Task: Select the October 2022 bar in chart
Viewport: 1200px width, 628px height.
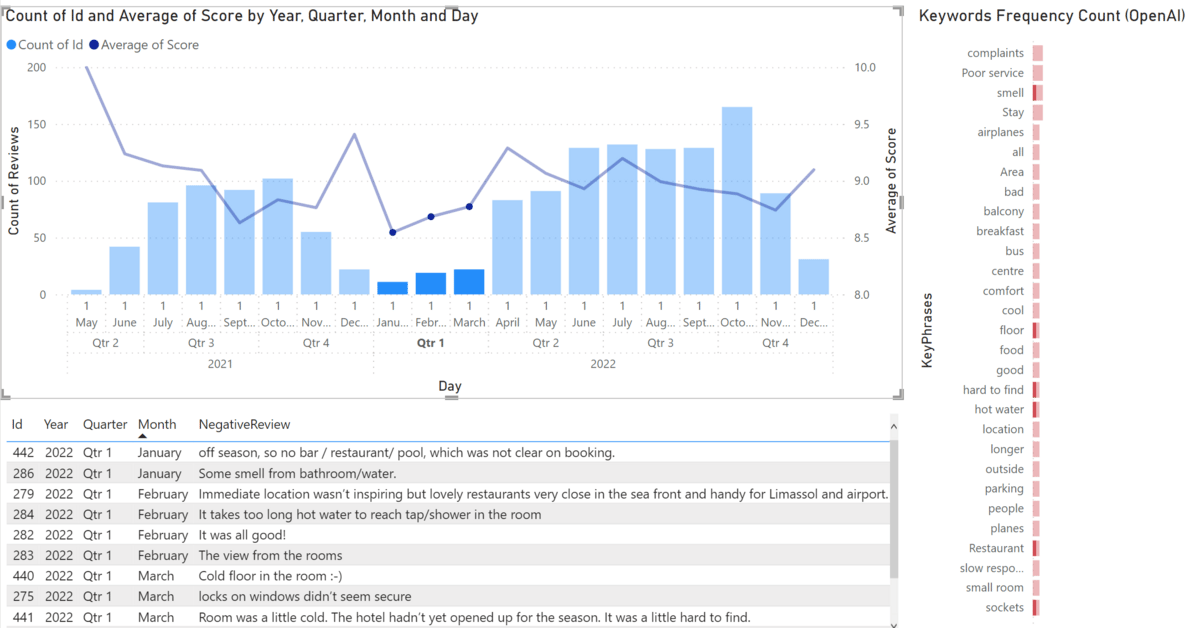Action: [x=737, y=201]
